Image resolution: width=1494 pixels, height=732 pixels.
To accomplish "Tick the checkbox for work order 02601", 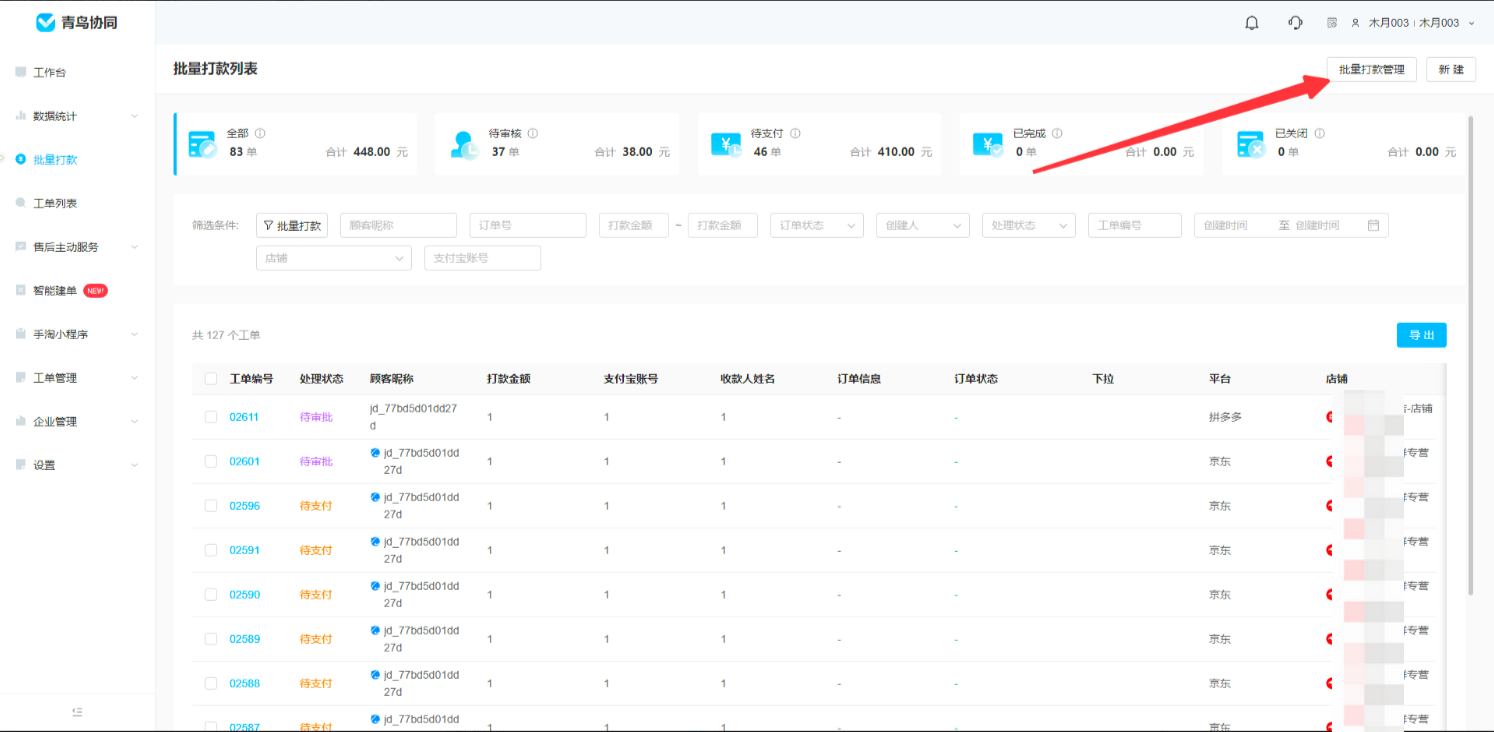I will click(211, 461).
